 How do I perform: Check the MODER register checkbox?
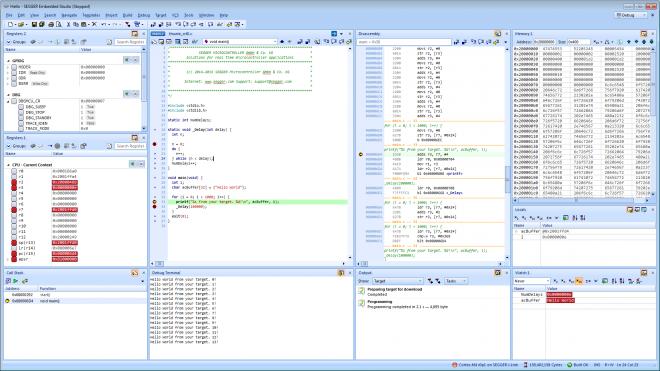point(14,67)
